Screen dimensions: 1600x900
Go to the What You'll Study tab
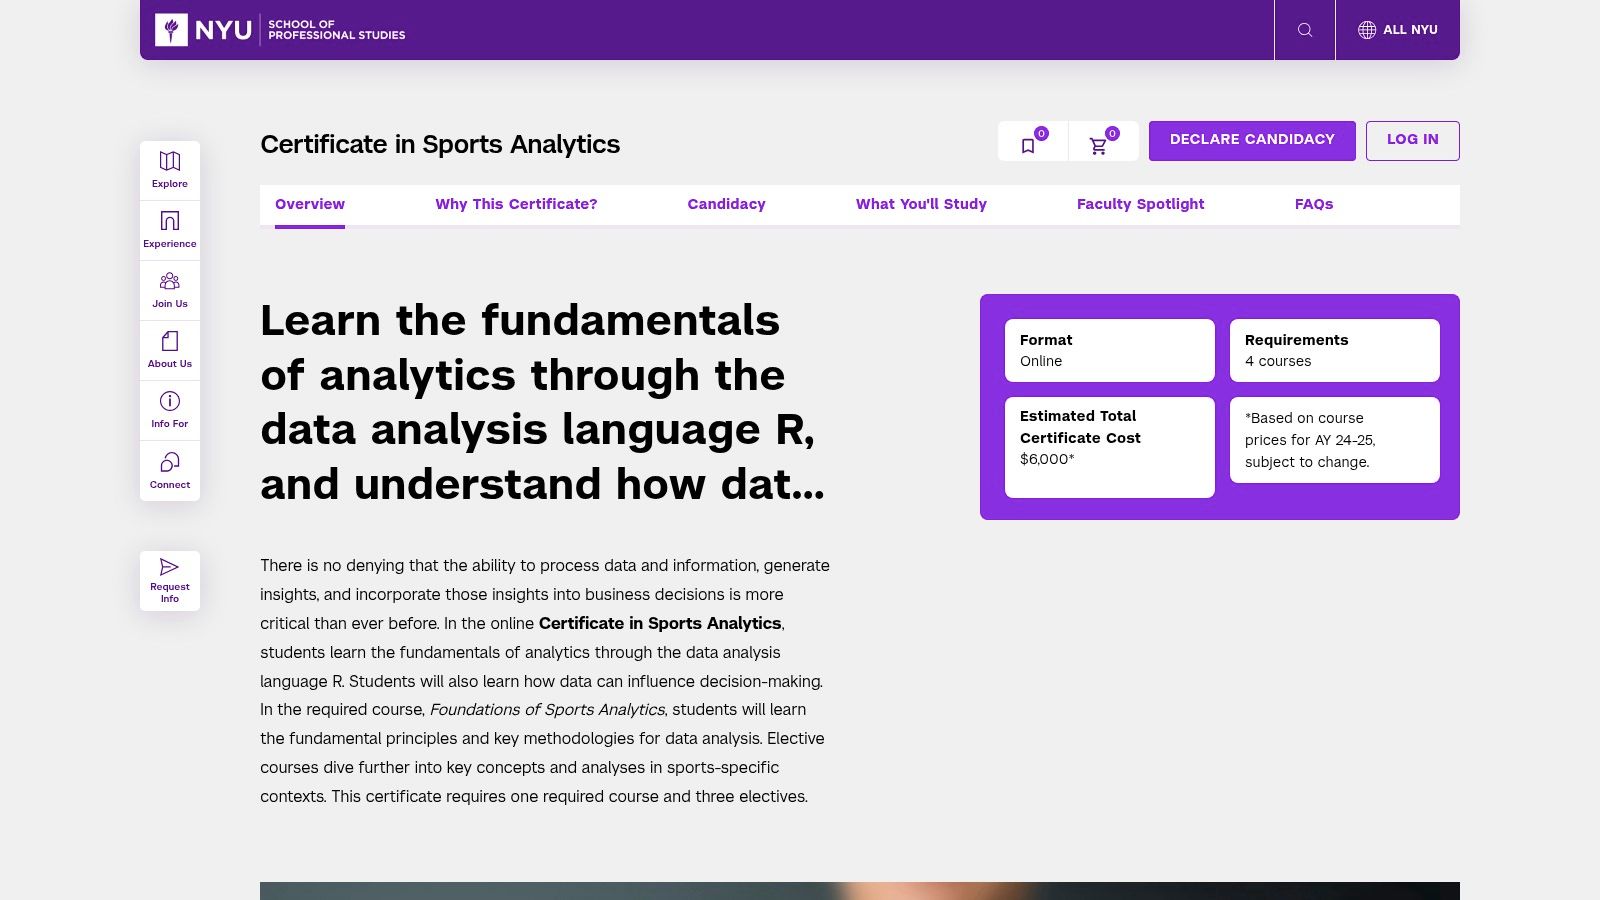pyautogui.click(x=921, y=204)
